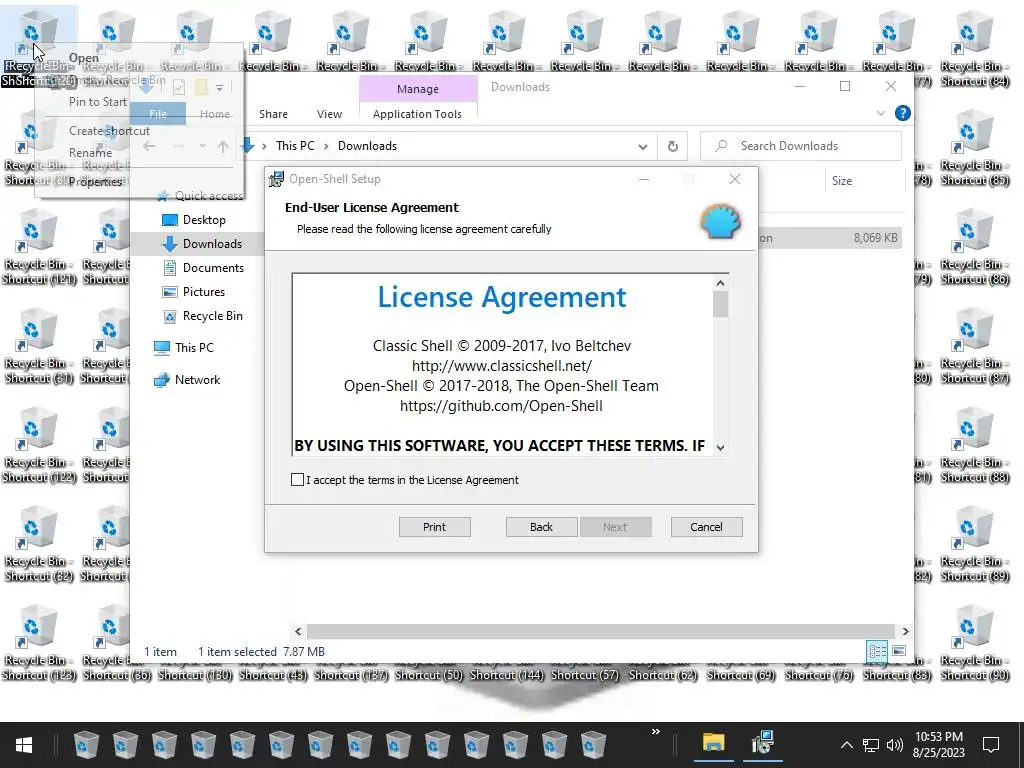Open the Manage ribbon tab in Explorer
Image resolution: width=1024 pixels, height=768 pixels.
pyautogui.click(x=418, y=89)
